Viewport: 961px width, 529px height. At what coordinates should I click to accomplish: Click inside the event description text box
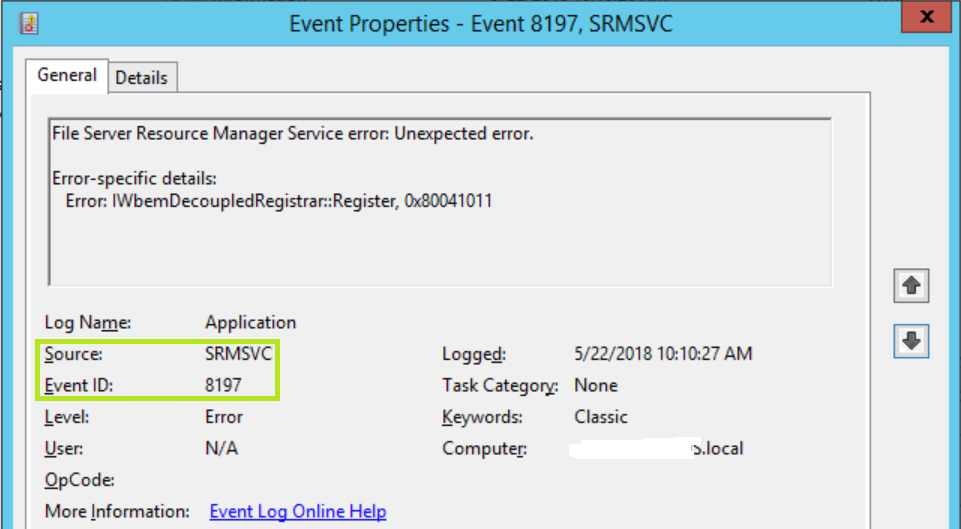[440, 250]
